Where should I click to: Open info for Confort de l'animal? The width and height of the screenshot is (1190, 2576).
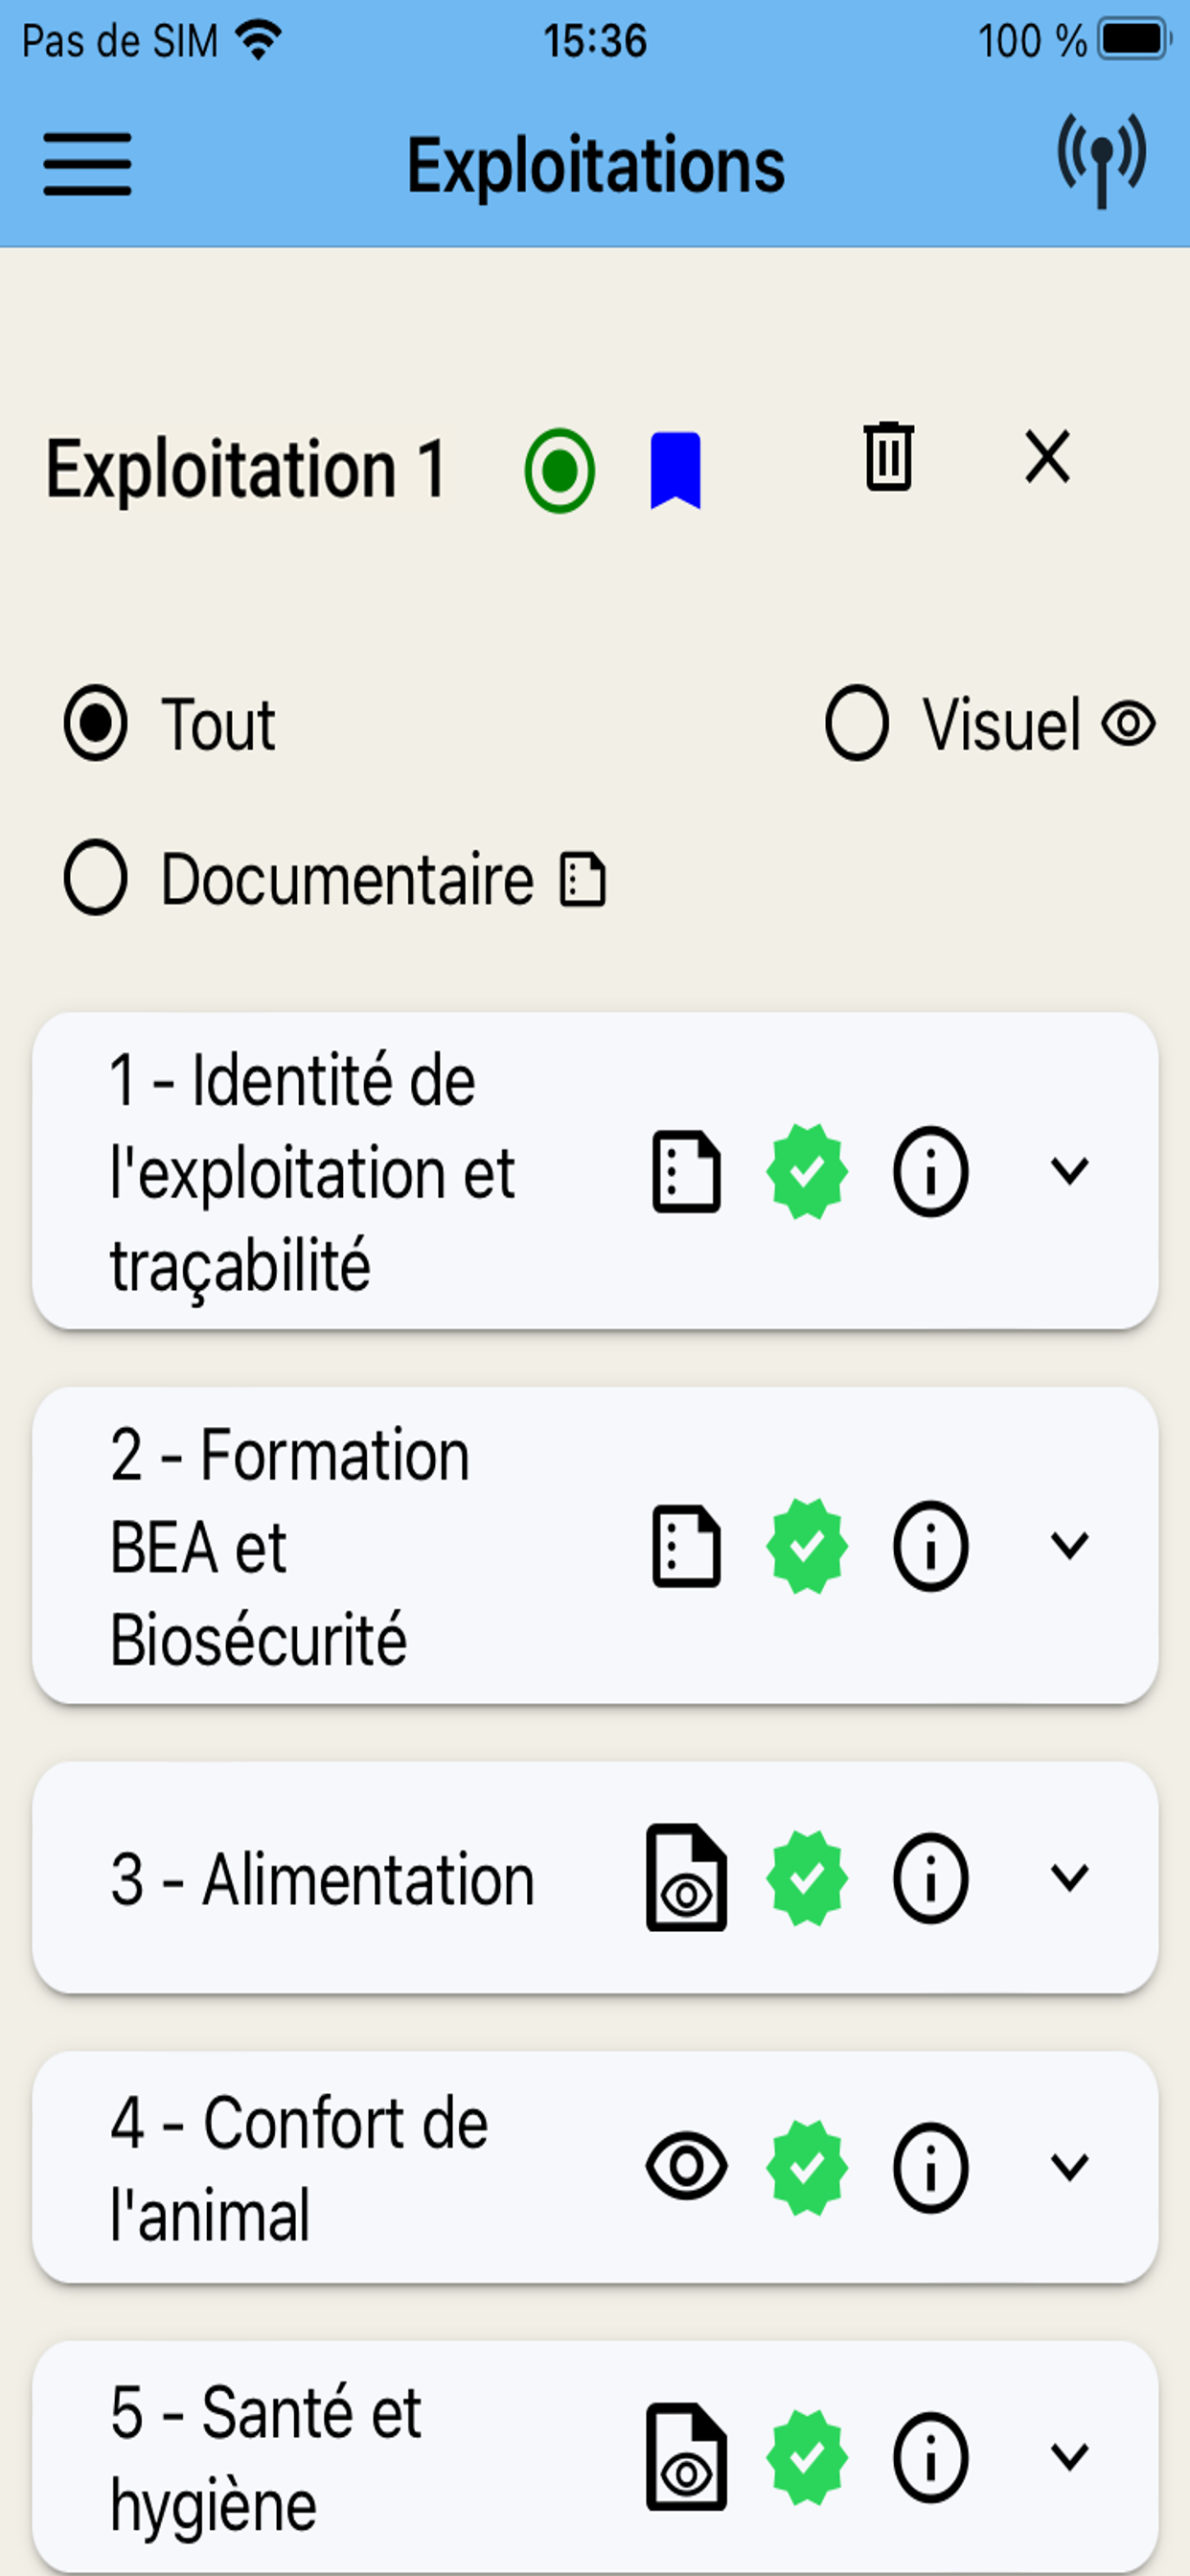click(x=930, y=2167)
